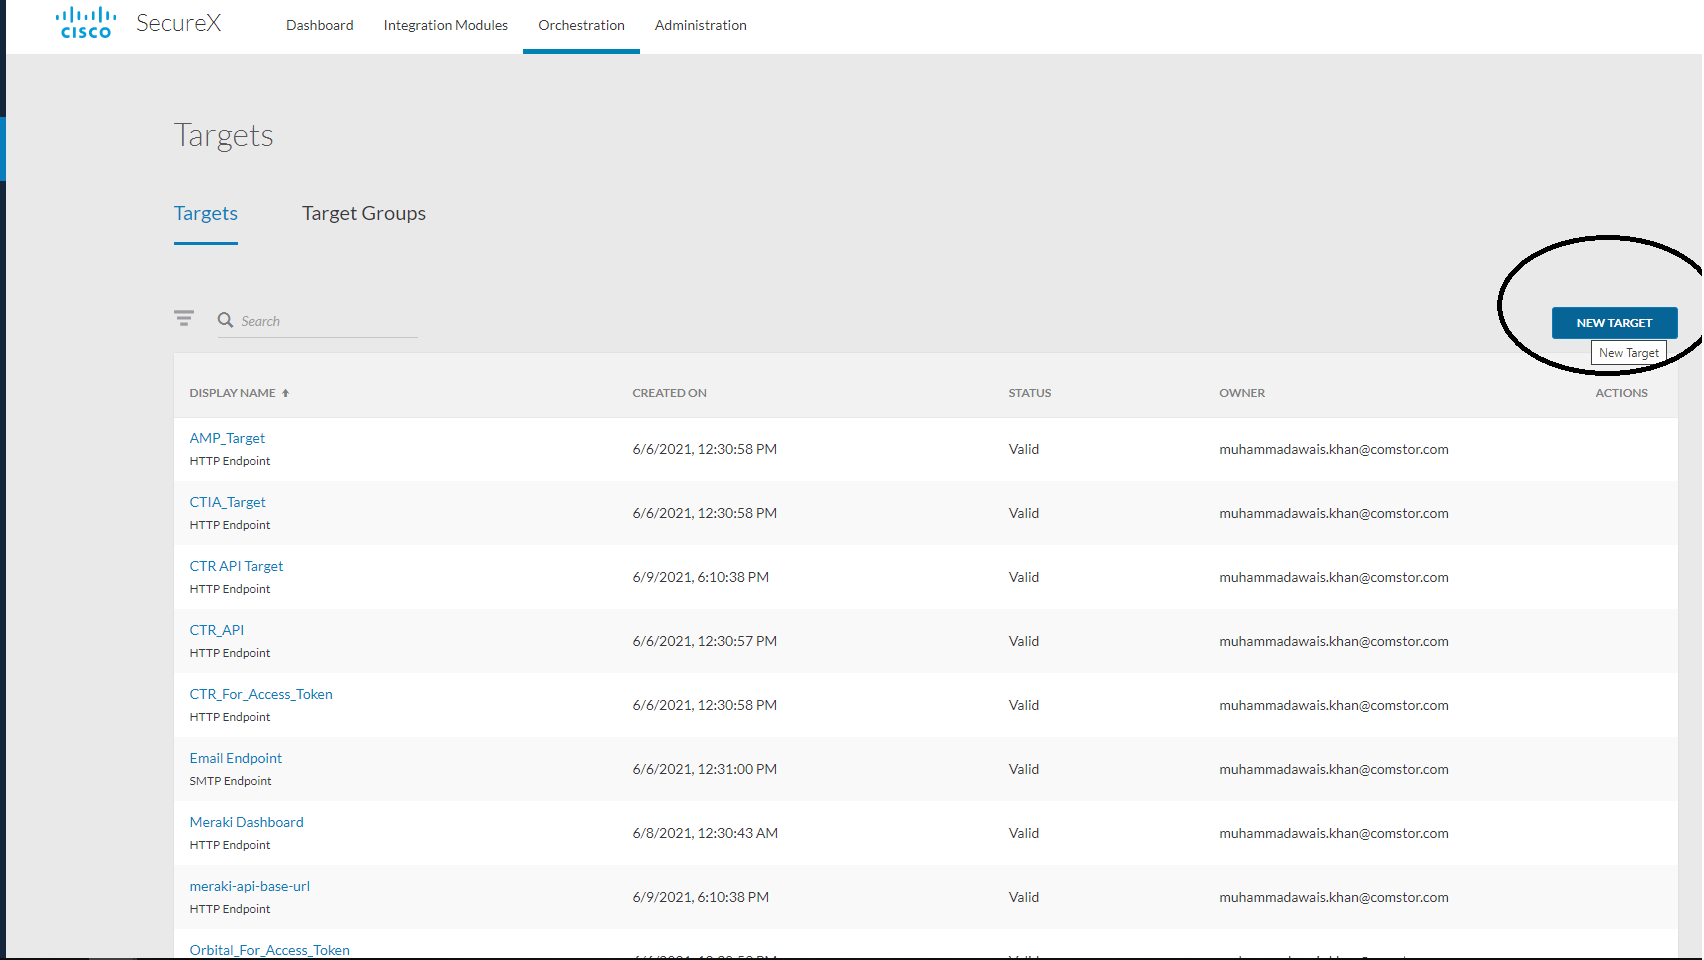This screenshot has width=1704, height=960.
Task: Click the SecureX product name
Action: [x=179, y=23]
